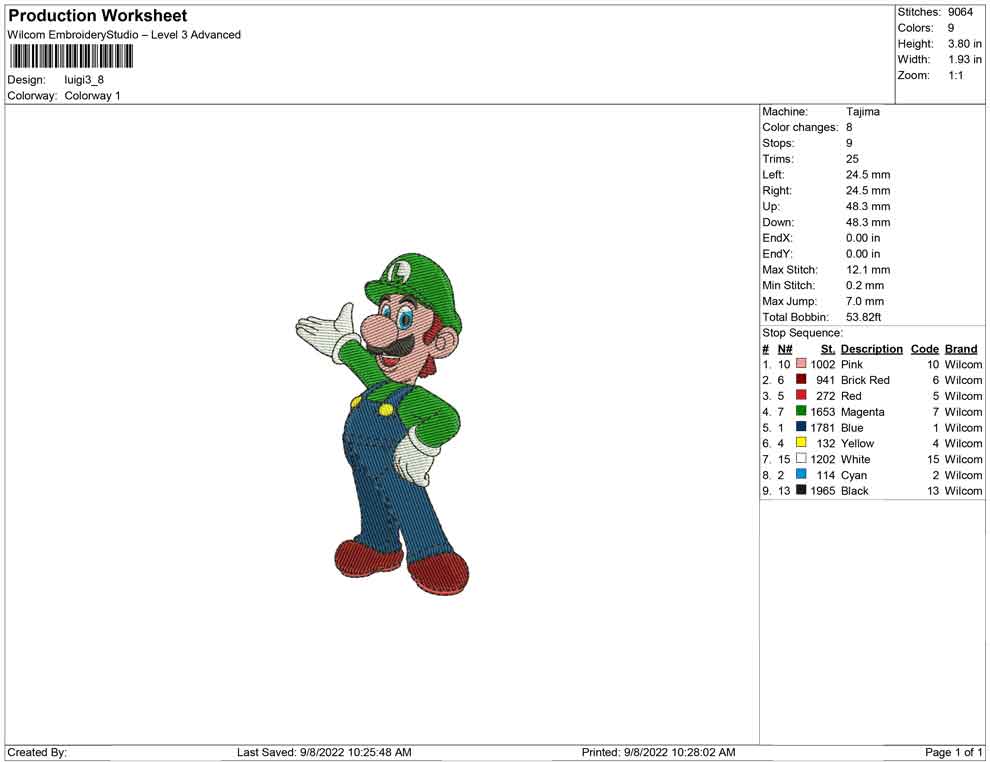
Task: Click the Max Stitch value '12.1 mm'
Action: (x=868, y=270)
